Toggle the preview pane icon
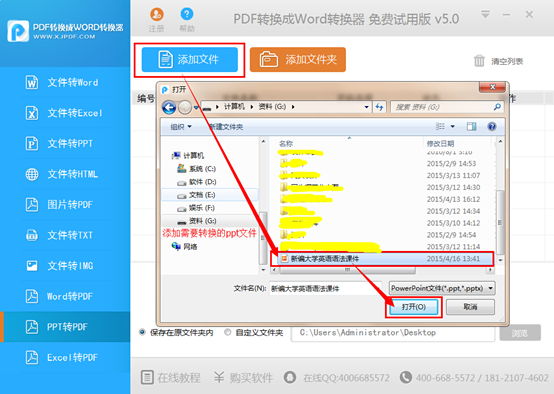554x394 pixels. coord(471,127)
